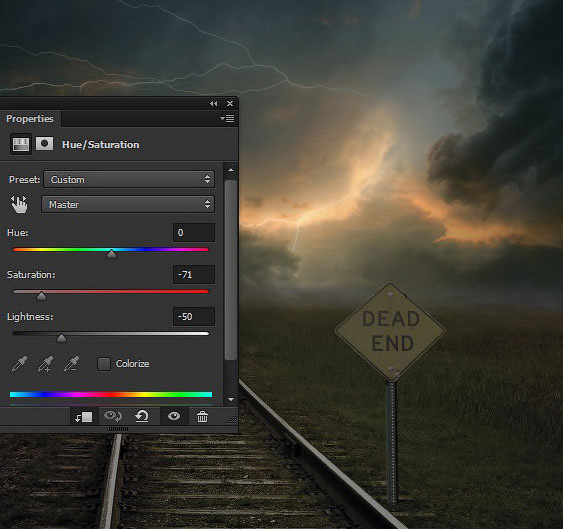563x529 pixels.
Task: Click the panel bottom resize grip
Action: (118, 429)
